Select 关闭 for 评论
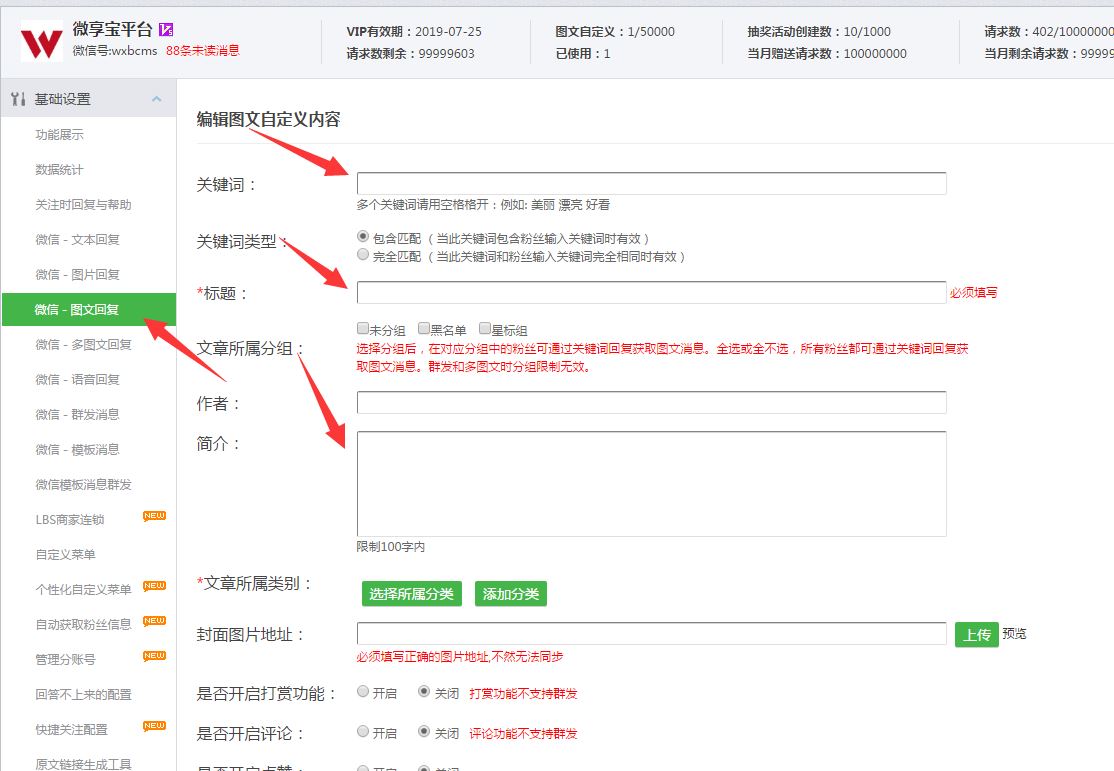1114x771 pixels. 424,730
